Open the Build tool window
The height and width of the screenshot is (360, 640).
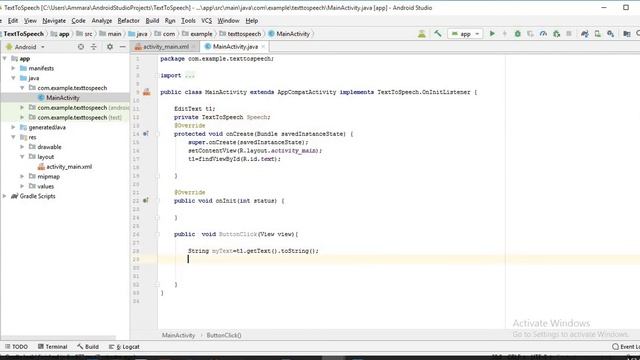tap(88, 347)
